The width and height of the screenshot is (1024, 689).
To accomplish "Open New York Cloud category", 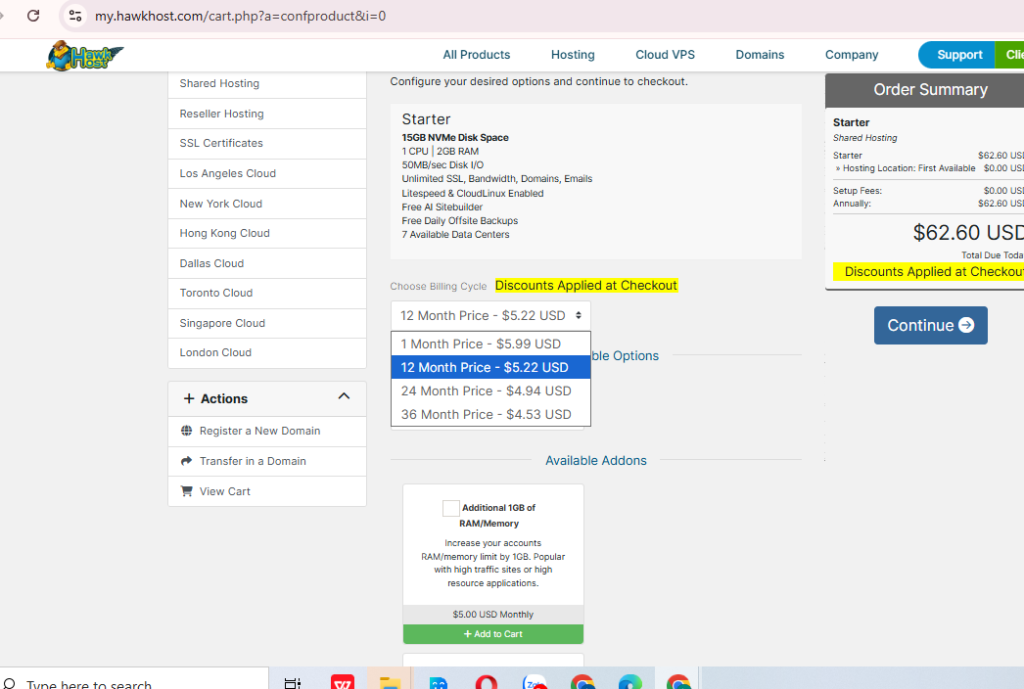I will (x=267, y=204).
